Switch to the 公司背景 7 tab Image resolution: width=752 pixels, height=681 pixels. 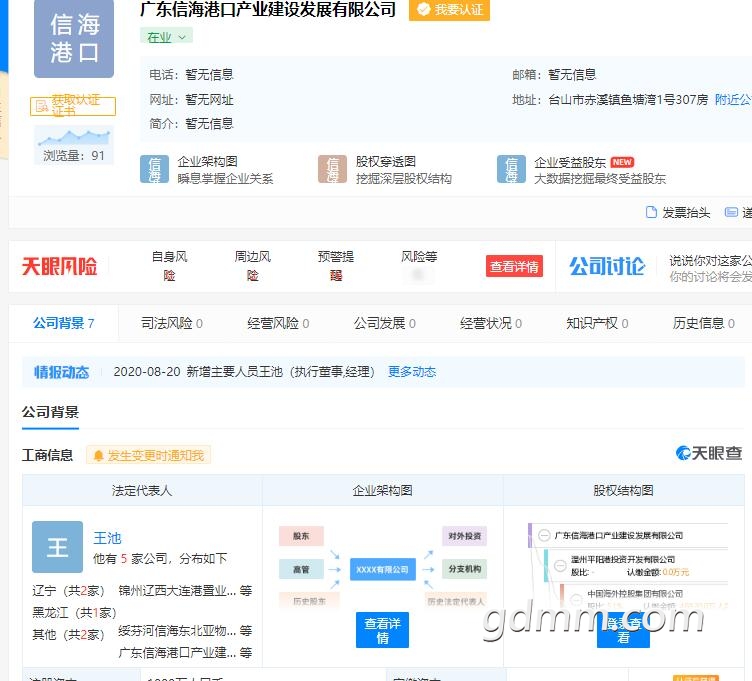(x=63, y=323)
